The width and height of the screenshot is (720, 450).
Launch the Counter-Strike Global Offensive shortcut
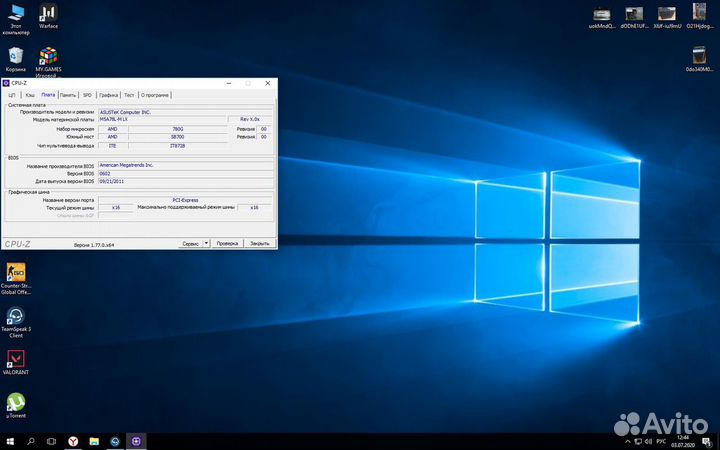[16, 278]
